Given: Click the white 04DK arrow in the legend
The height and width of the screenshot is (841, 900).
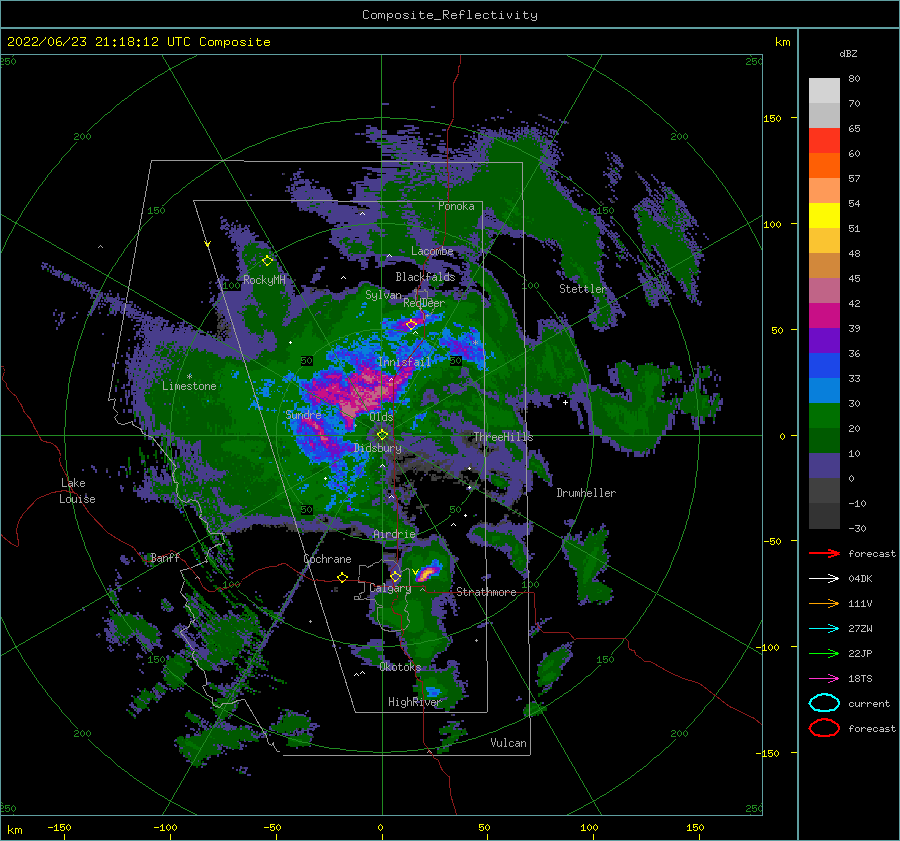Looking at the screenshot, I should (824, 578).
